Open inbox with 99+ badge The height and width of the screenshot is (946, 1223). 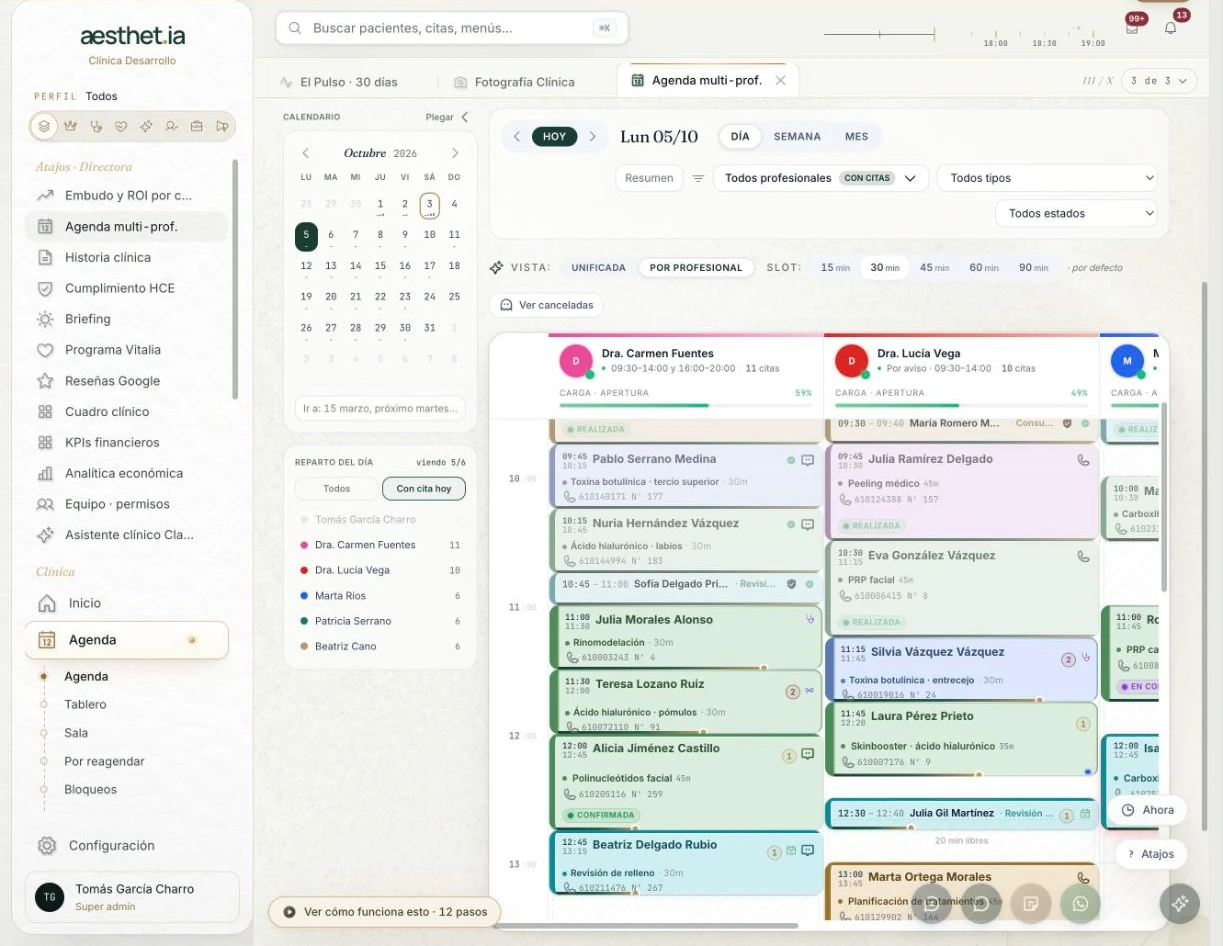coord(1132,28)
